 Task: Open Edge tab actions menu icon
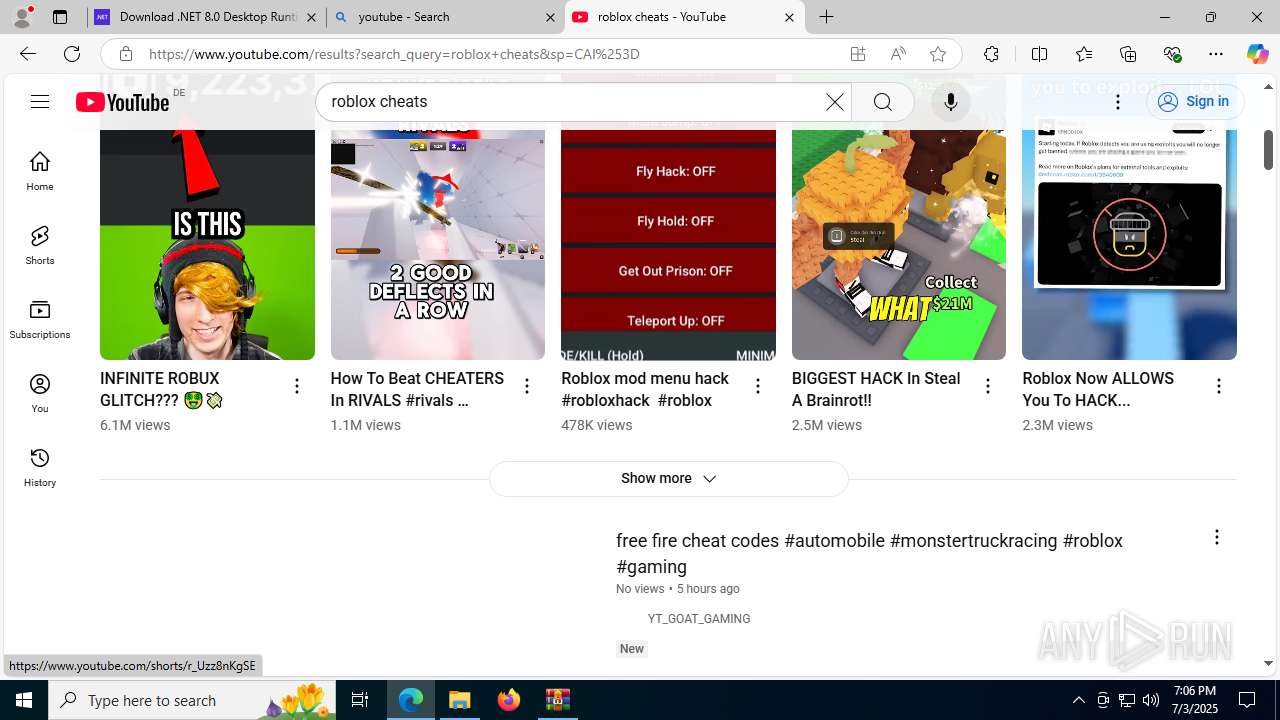click(x=60, y=17)
